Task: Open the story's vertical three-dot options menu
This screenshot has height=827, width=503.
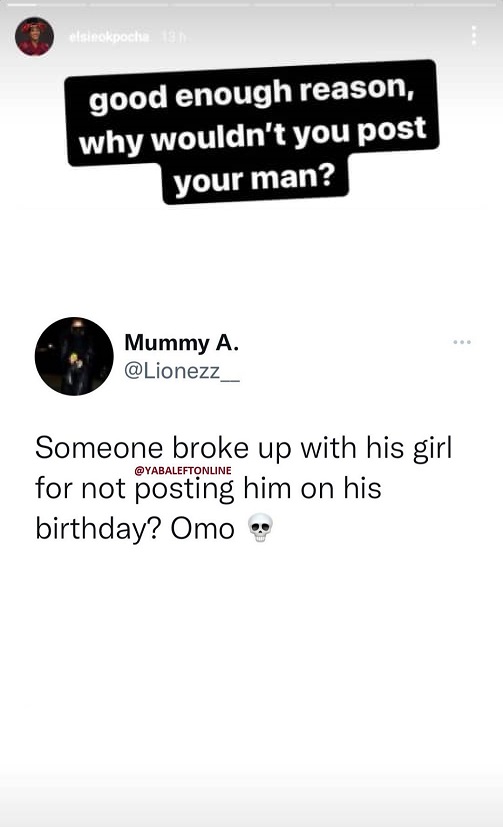Action: pyautogui.click(x=474, y=35)
